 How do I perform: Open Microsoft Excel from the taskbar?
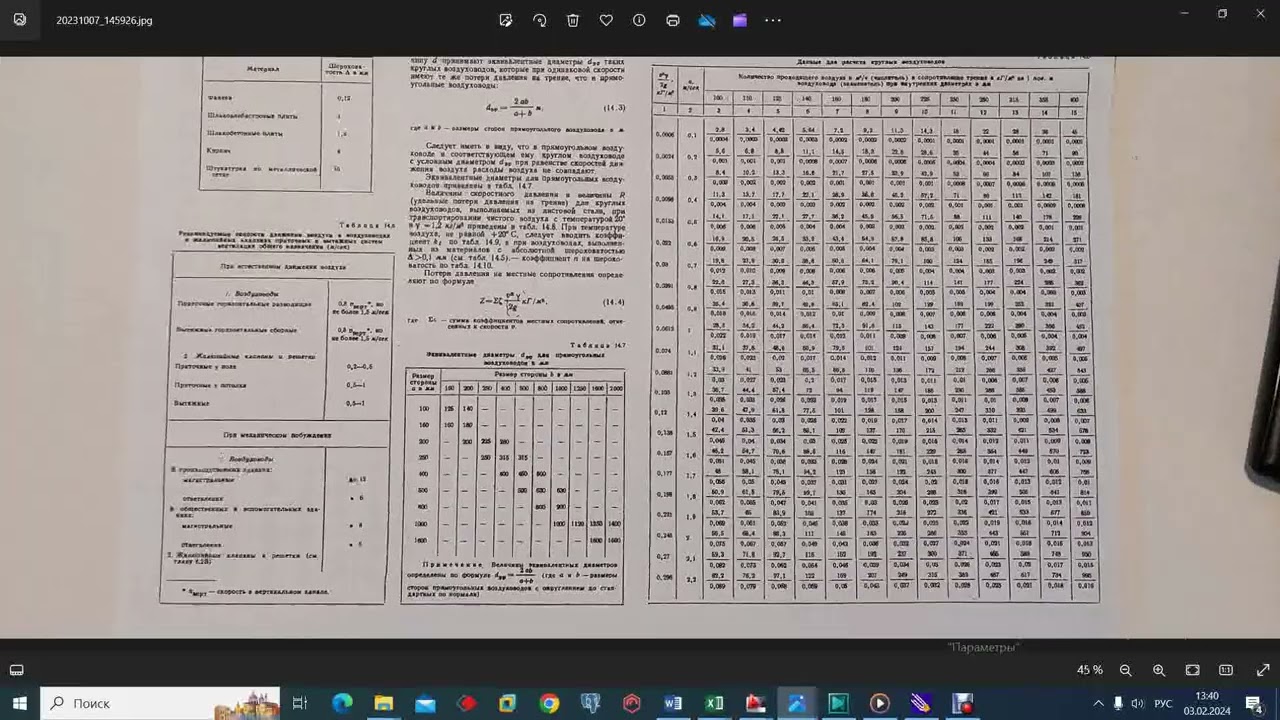714,703
